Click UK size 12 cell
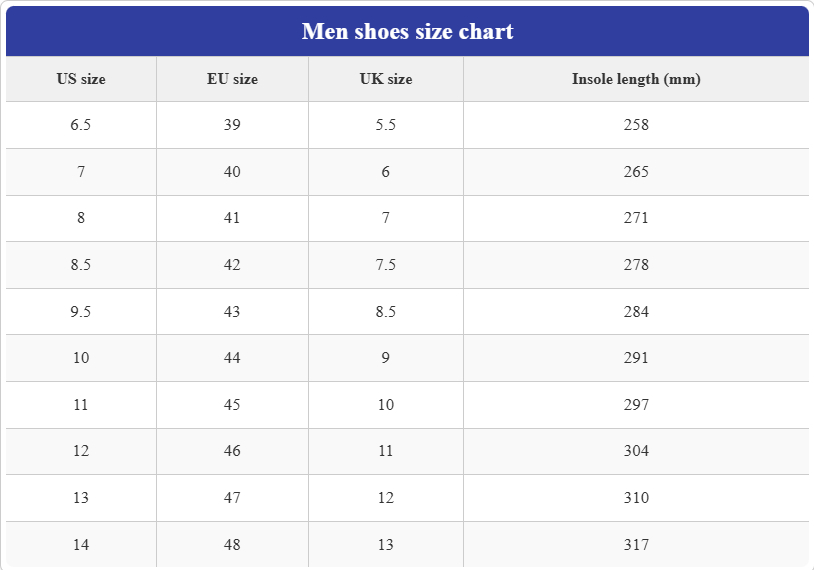Screen dimensions: 814x570 (x=386, y=498)
